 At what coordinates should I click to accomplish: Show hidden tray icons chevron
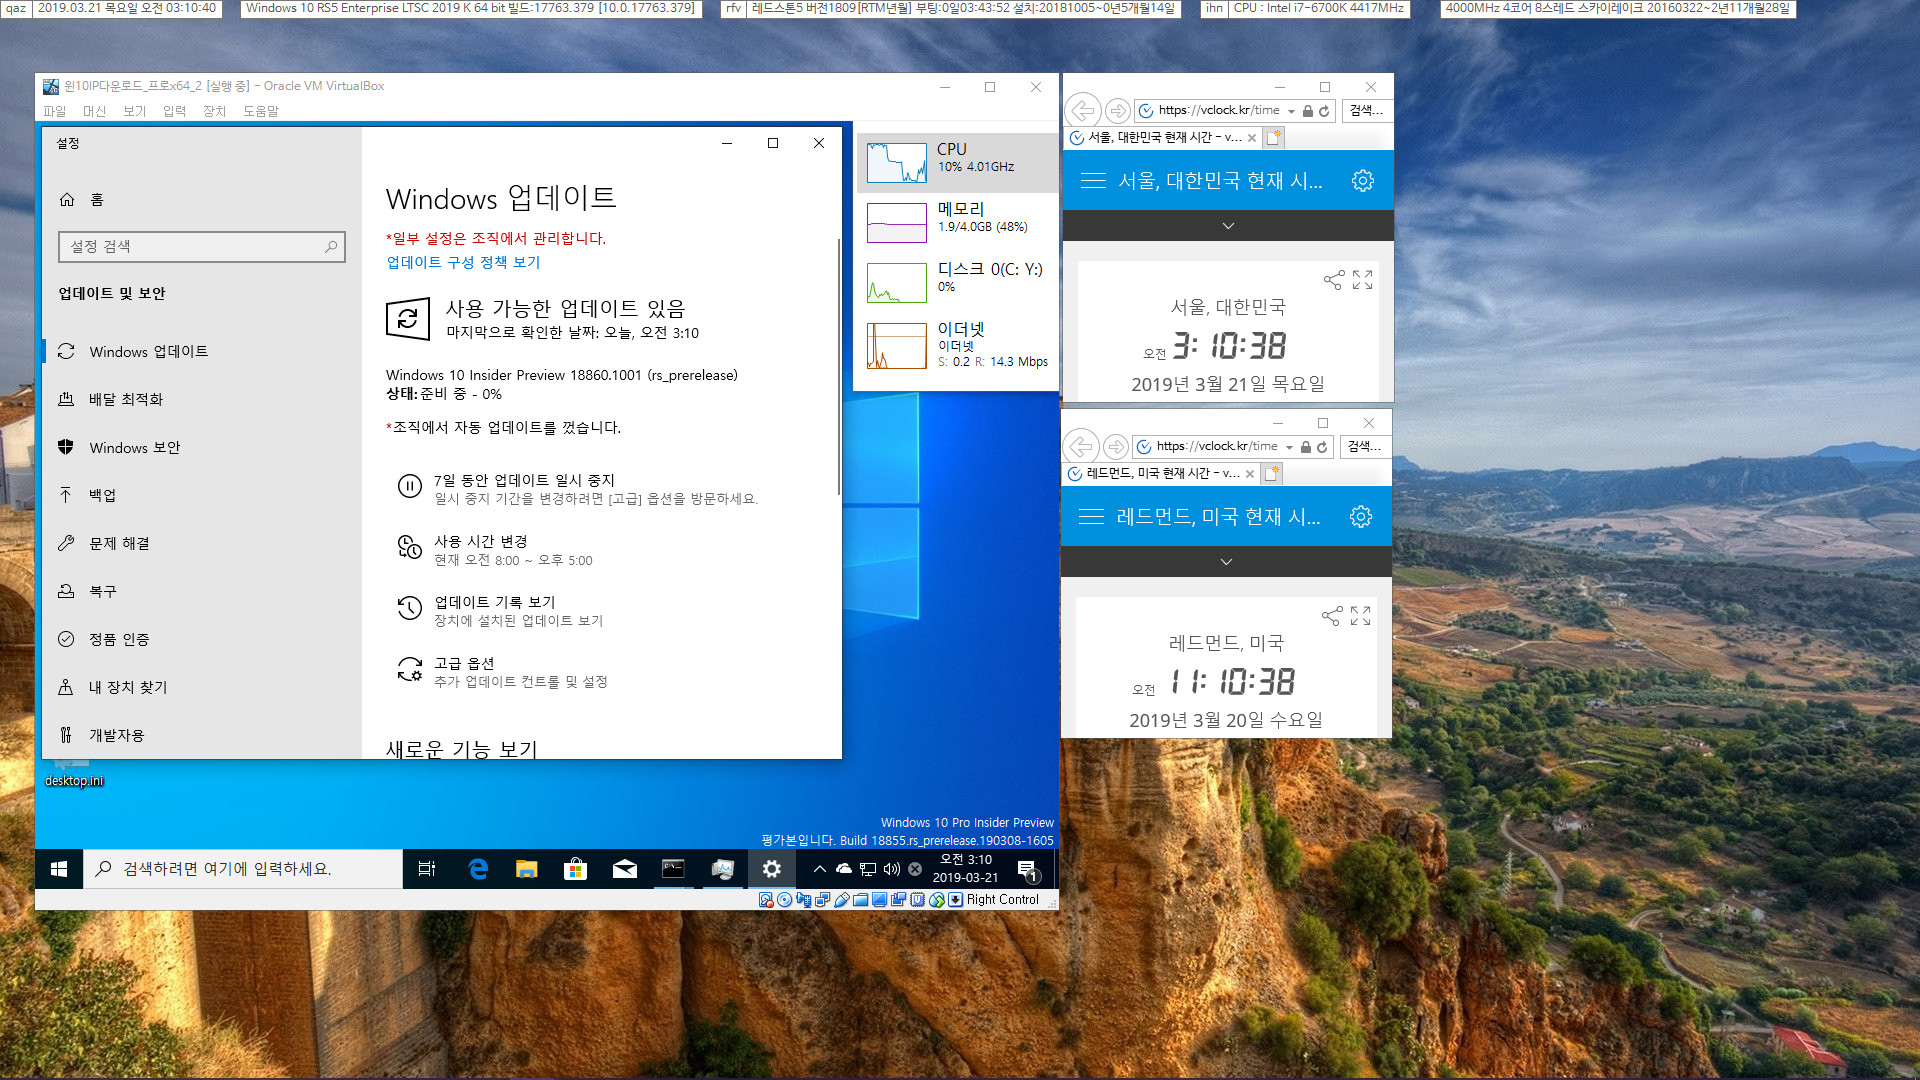coord(820,869)
